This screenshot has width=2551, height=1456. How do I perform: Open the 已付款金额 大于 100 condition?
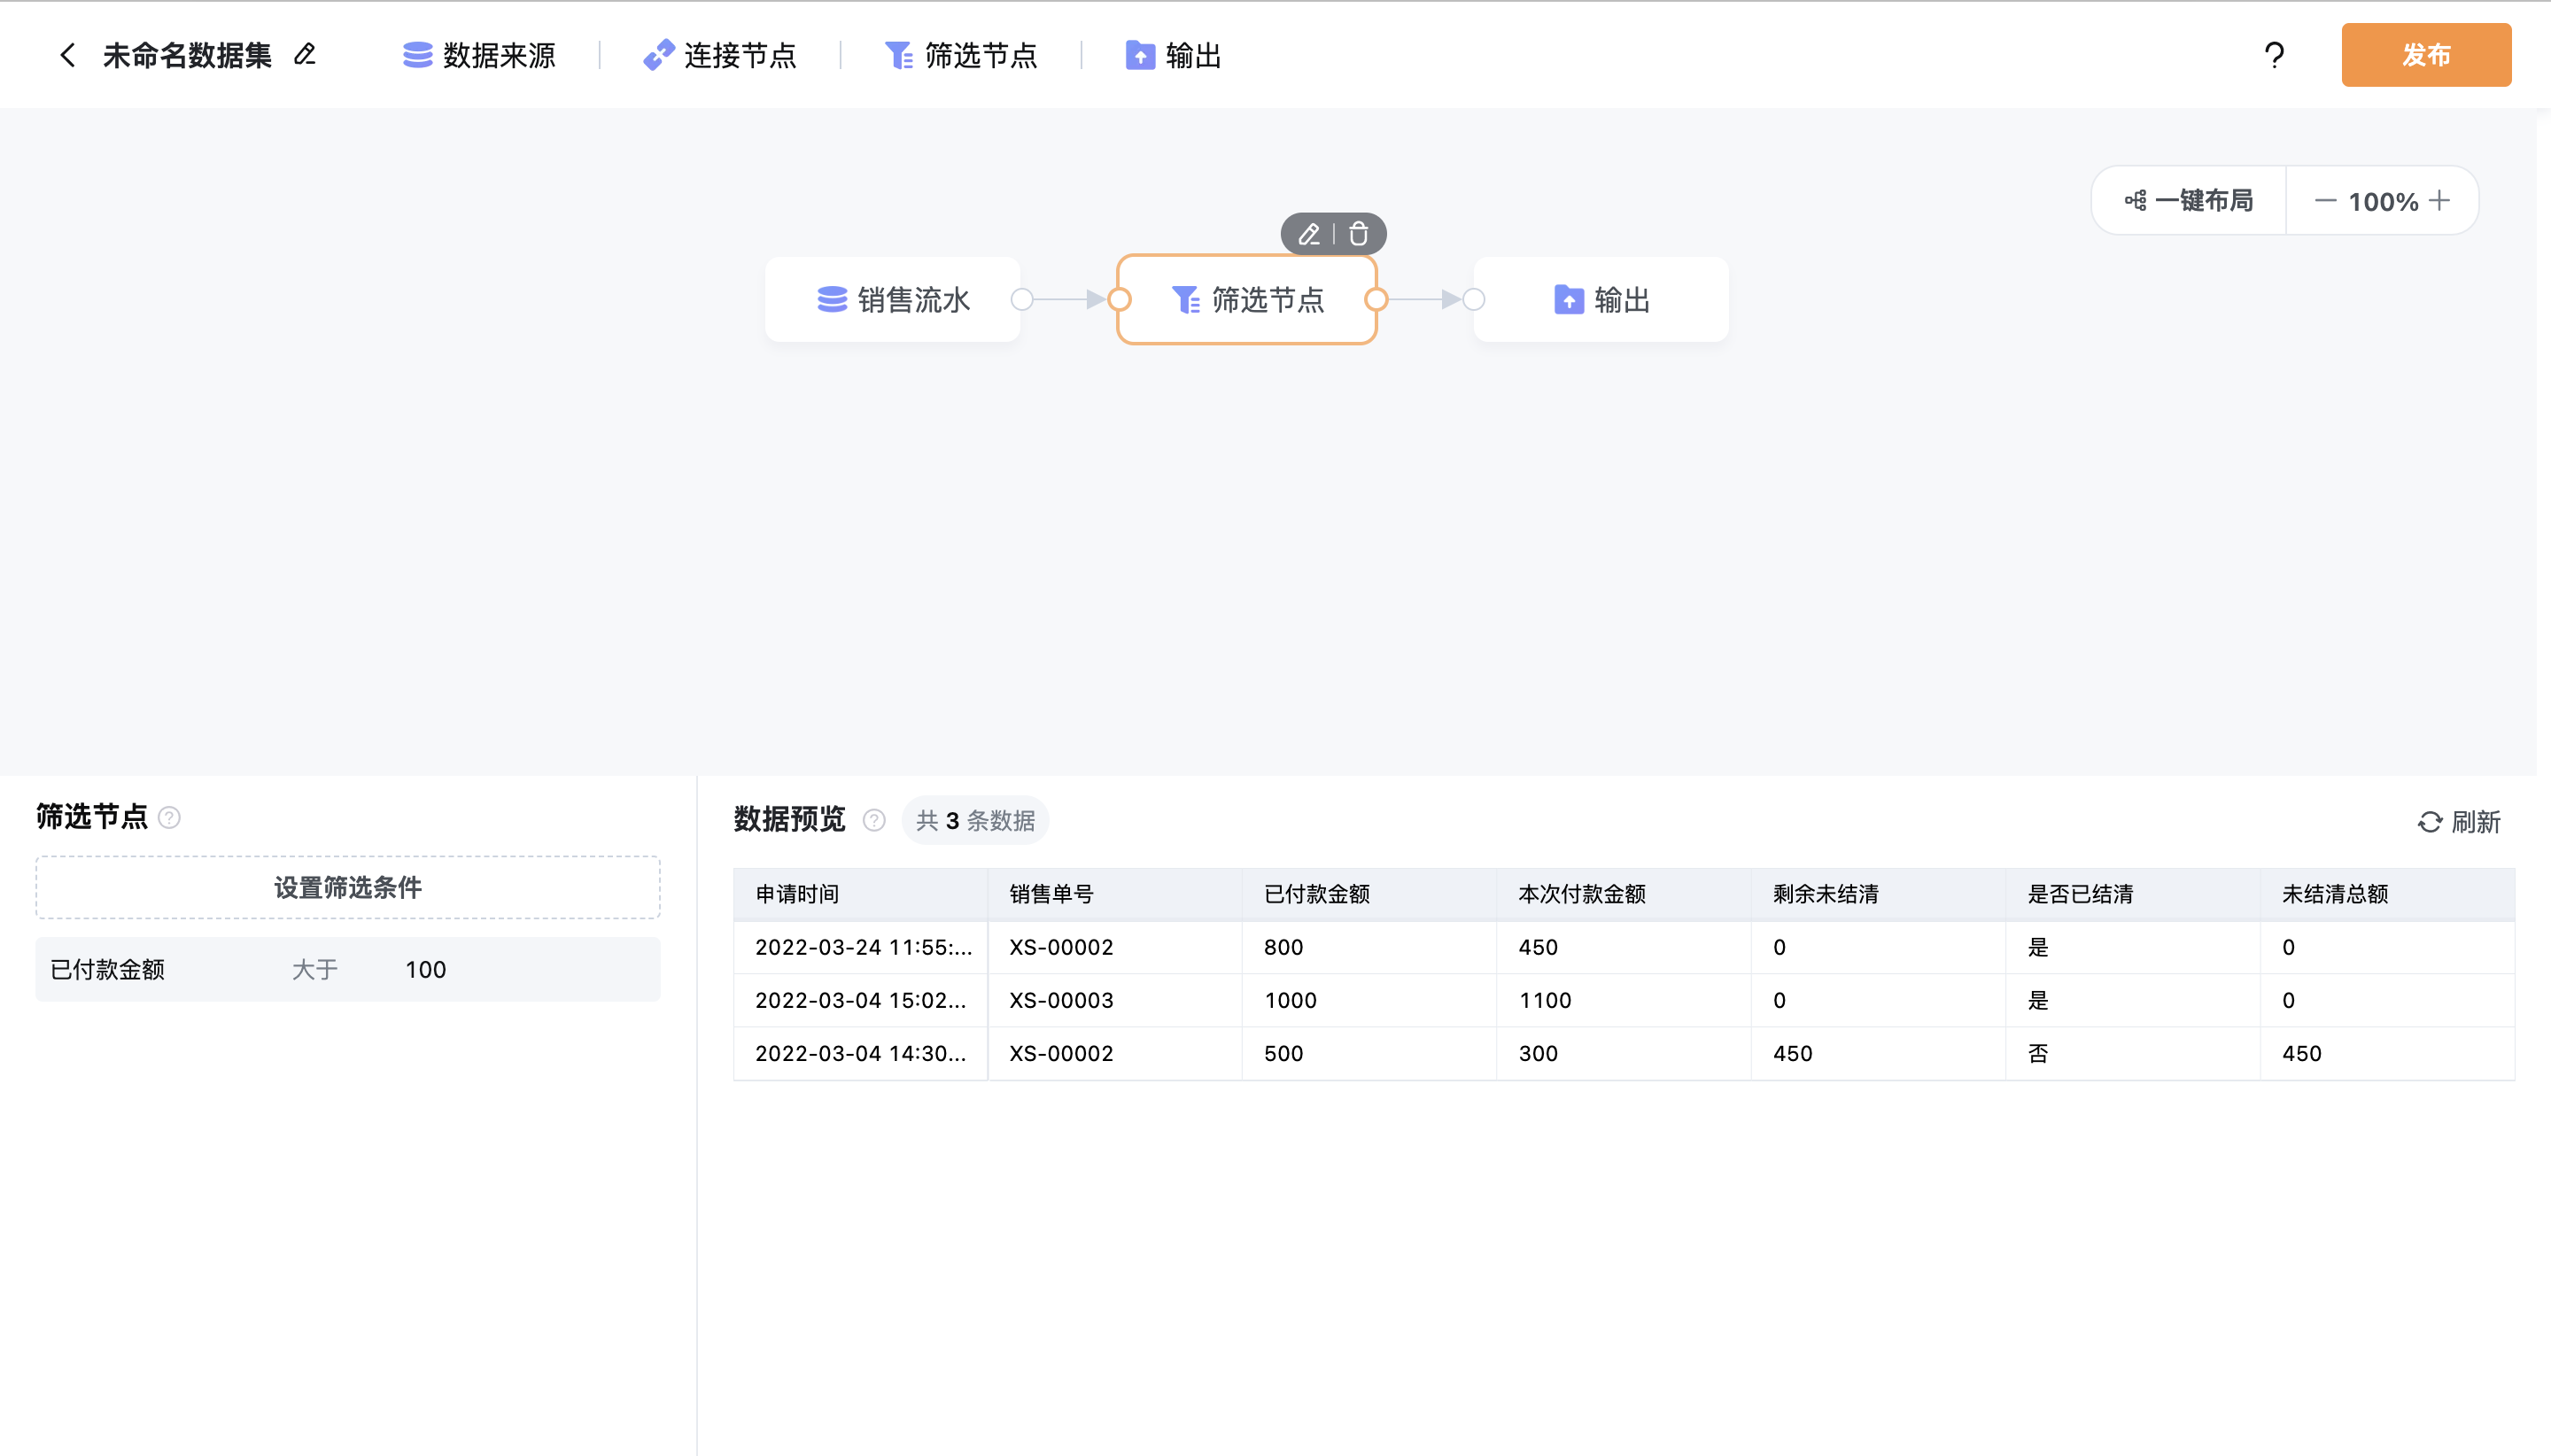point(348,969)
